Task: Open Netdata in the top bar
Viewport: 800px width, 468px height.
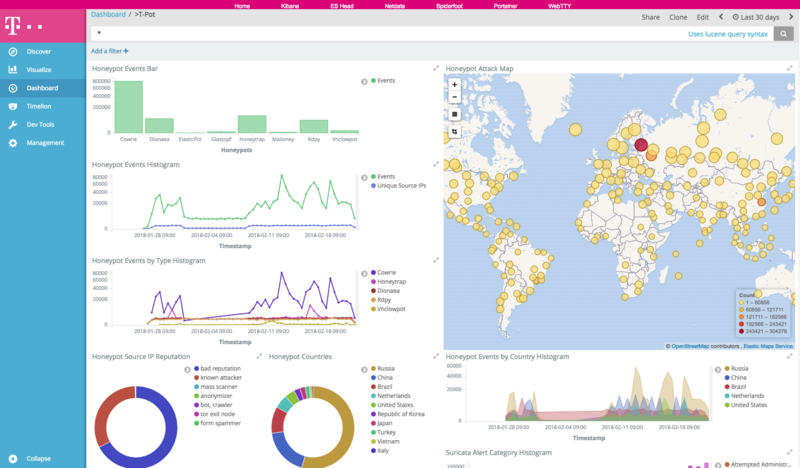Action: click(394, 6)
